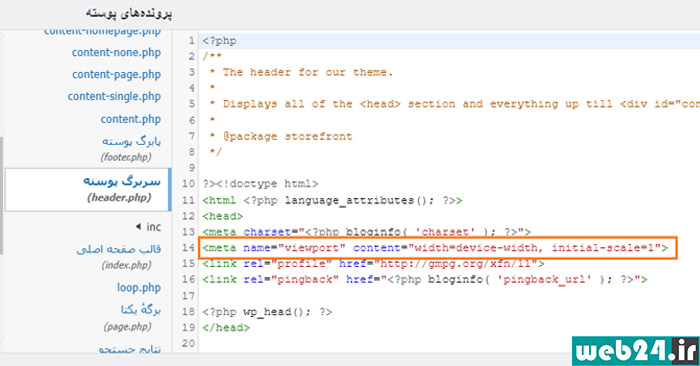The height and width of the screenshot is (366, 700).
Task: Click the sidebar file list scrollbar
Action: (1, 195)
